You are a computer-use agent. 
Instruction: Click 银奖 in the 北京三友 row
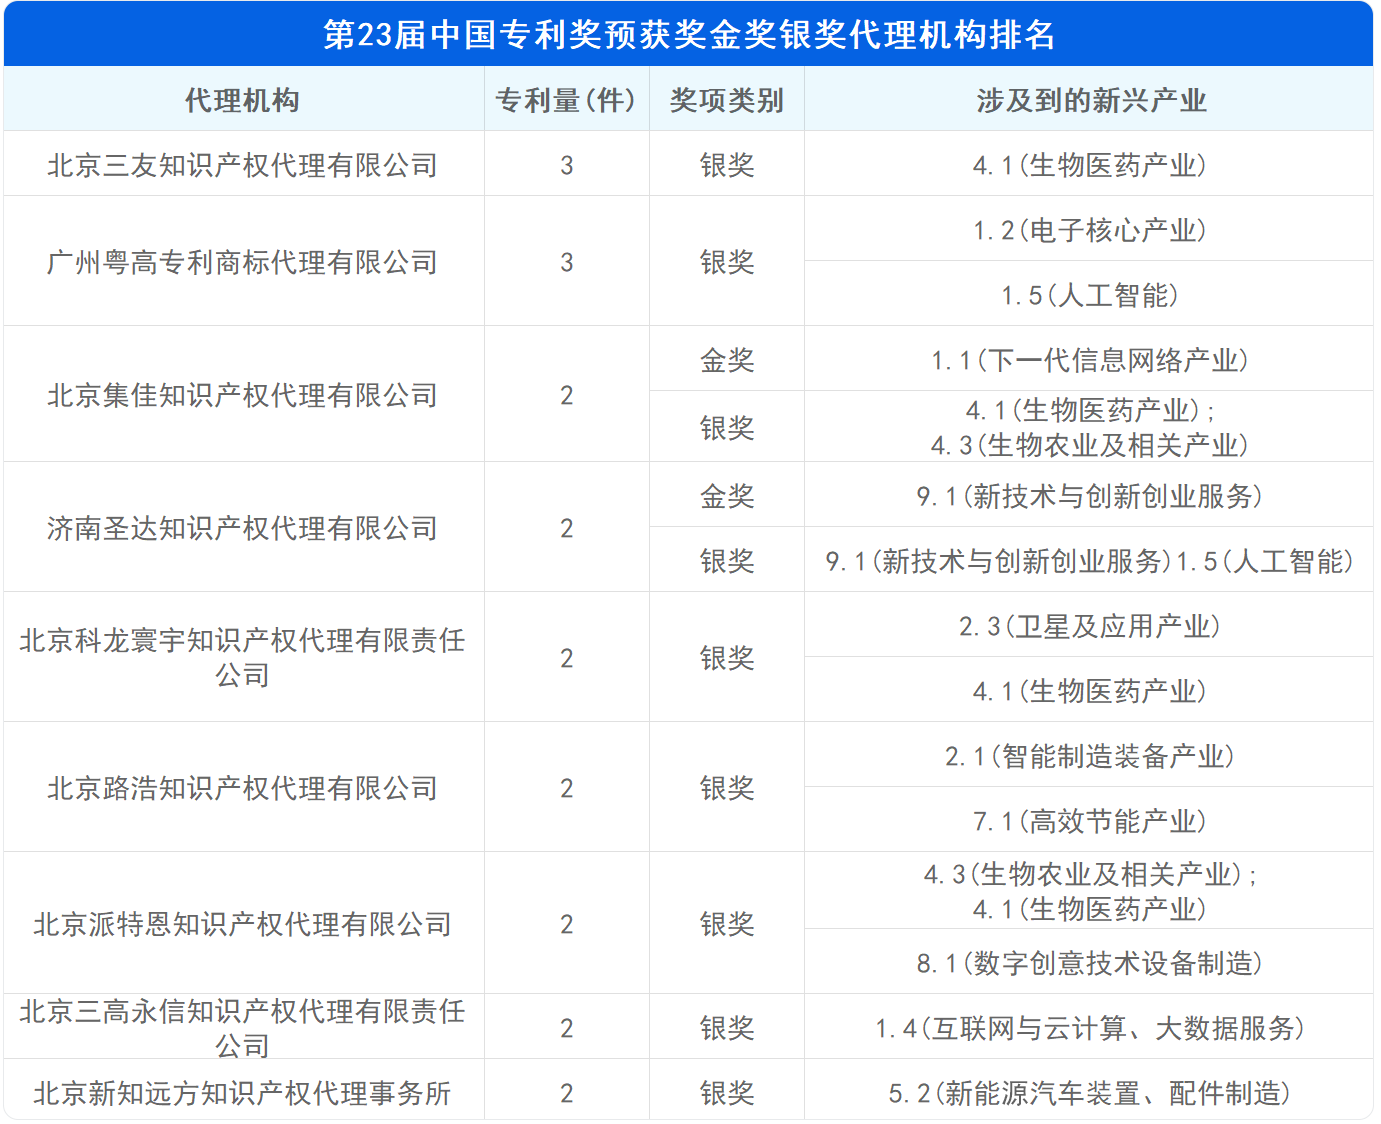(x=727, y=164)
